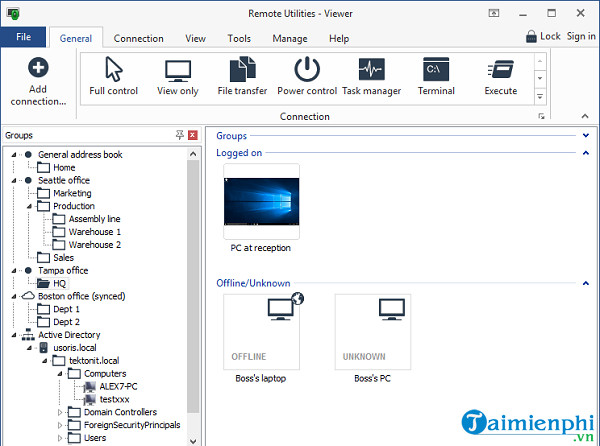The height and width of the screenshot is (446, 600).
Task: Pin the Groups panel
Action: 179,135
